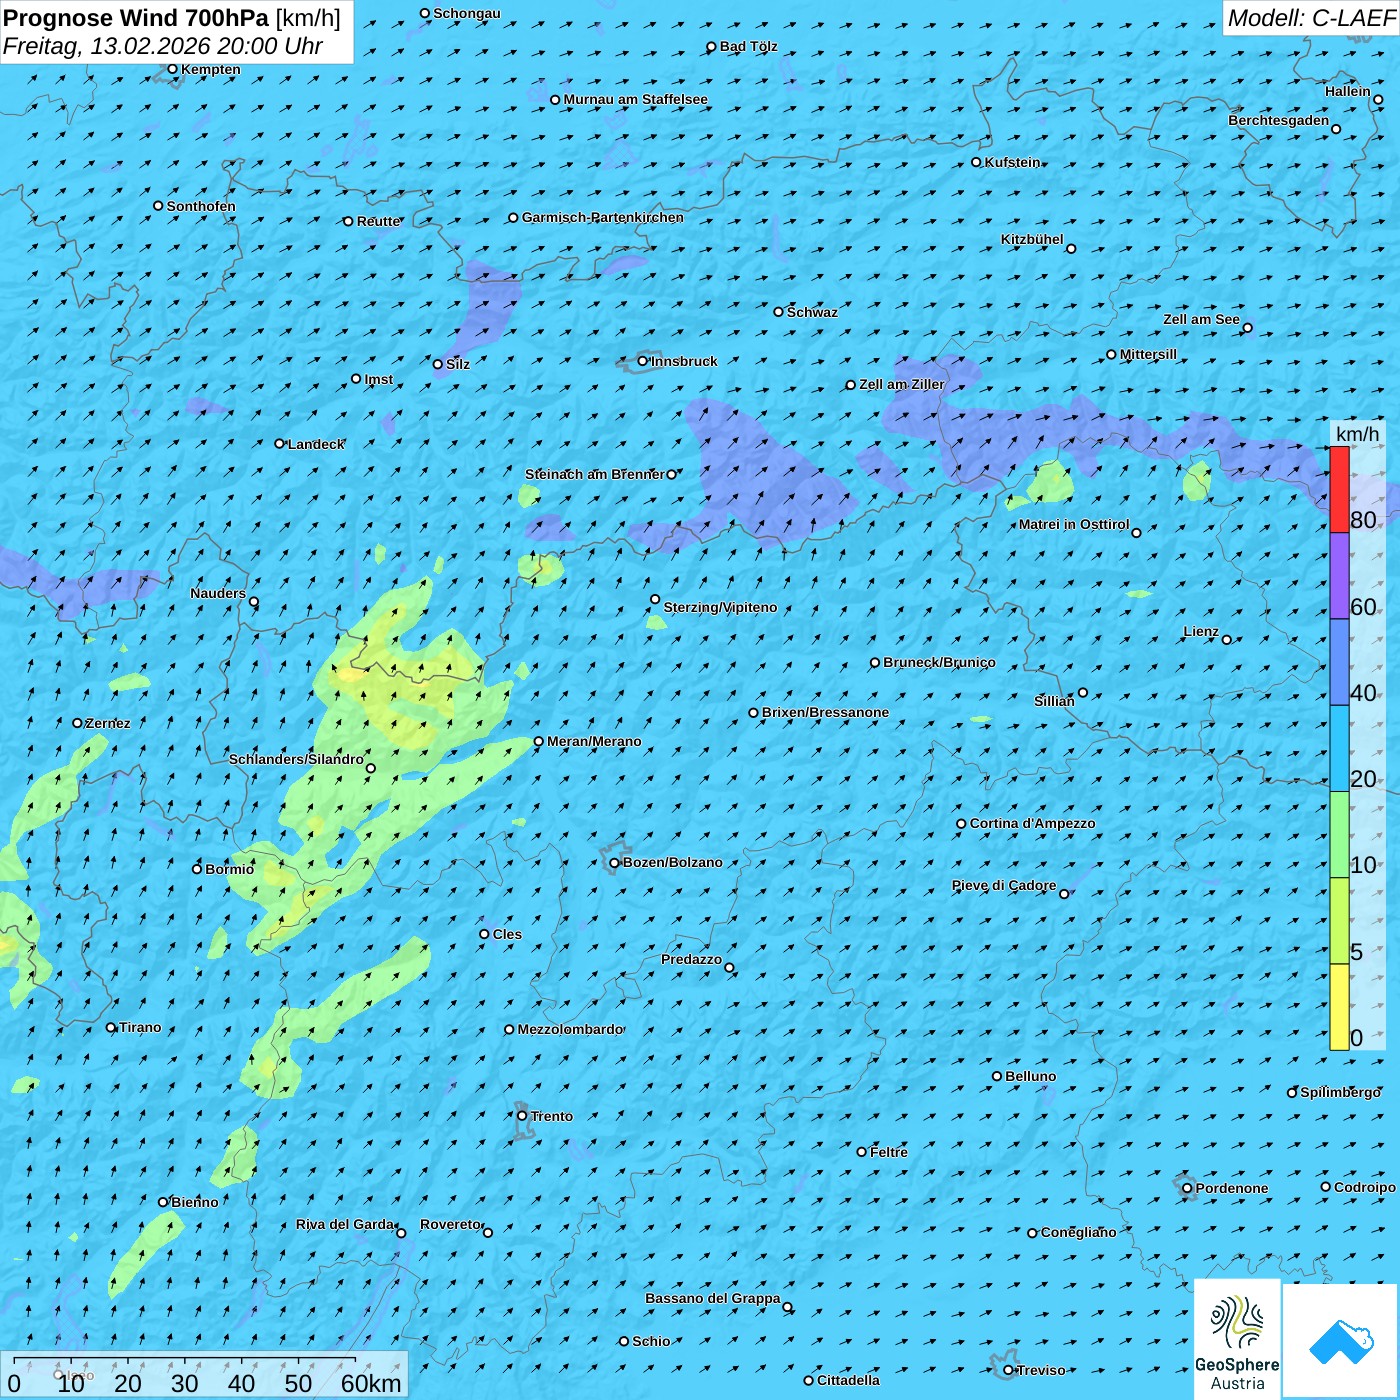
Task: Click the Zernez label
Action: (x=108, y=723)
